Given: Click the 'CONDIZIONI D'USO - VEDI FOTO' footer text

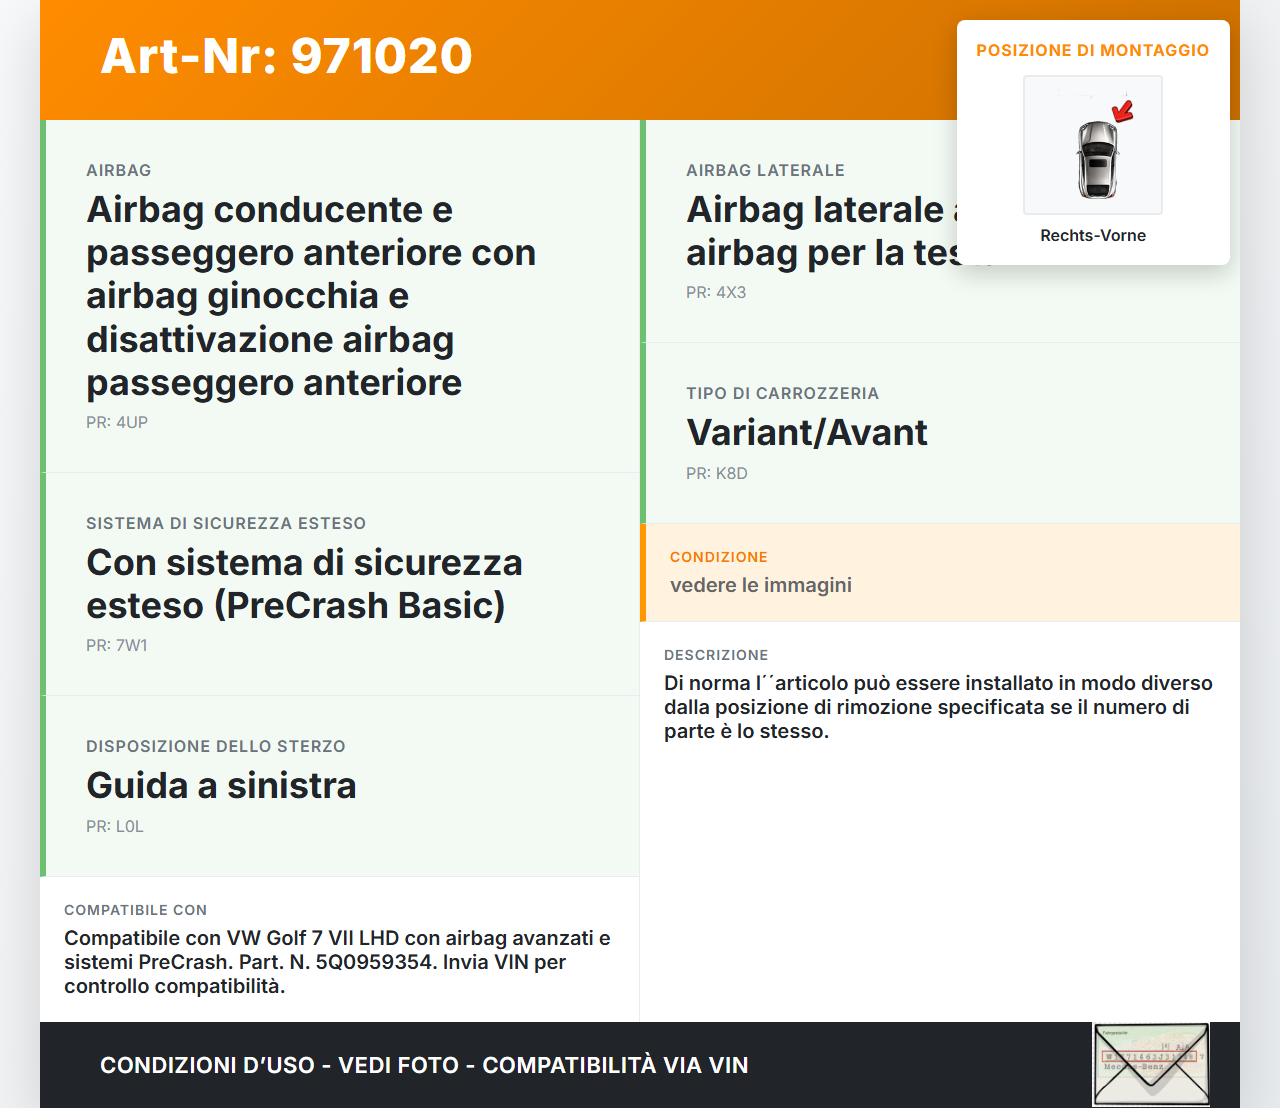Looking at the screenshot, I should tap(424, 1065).
